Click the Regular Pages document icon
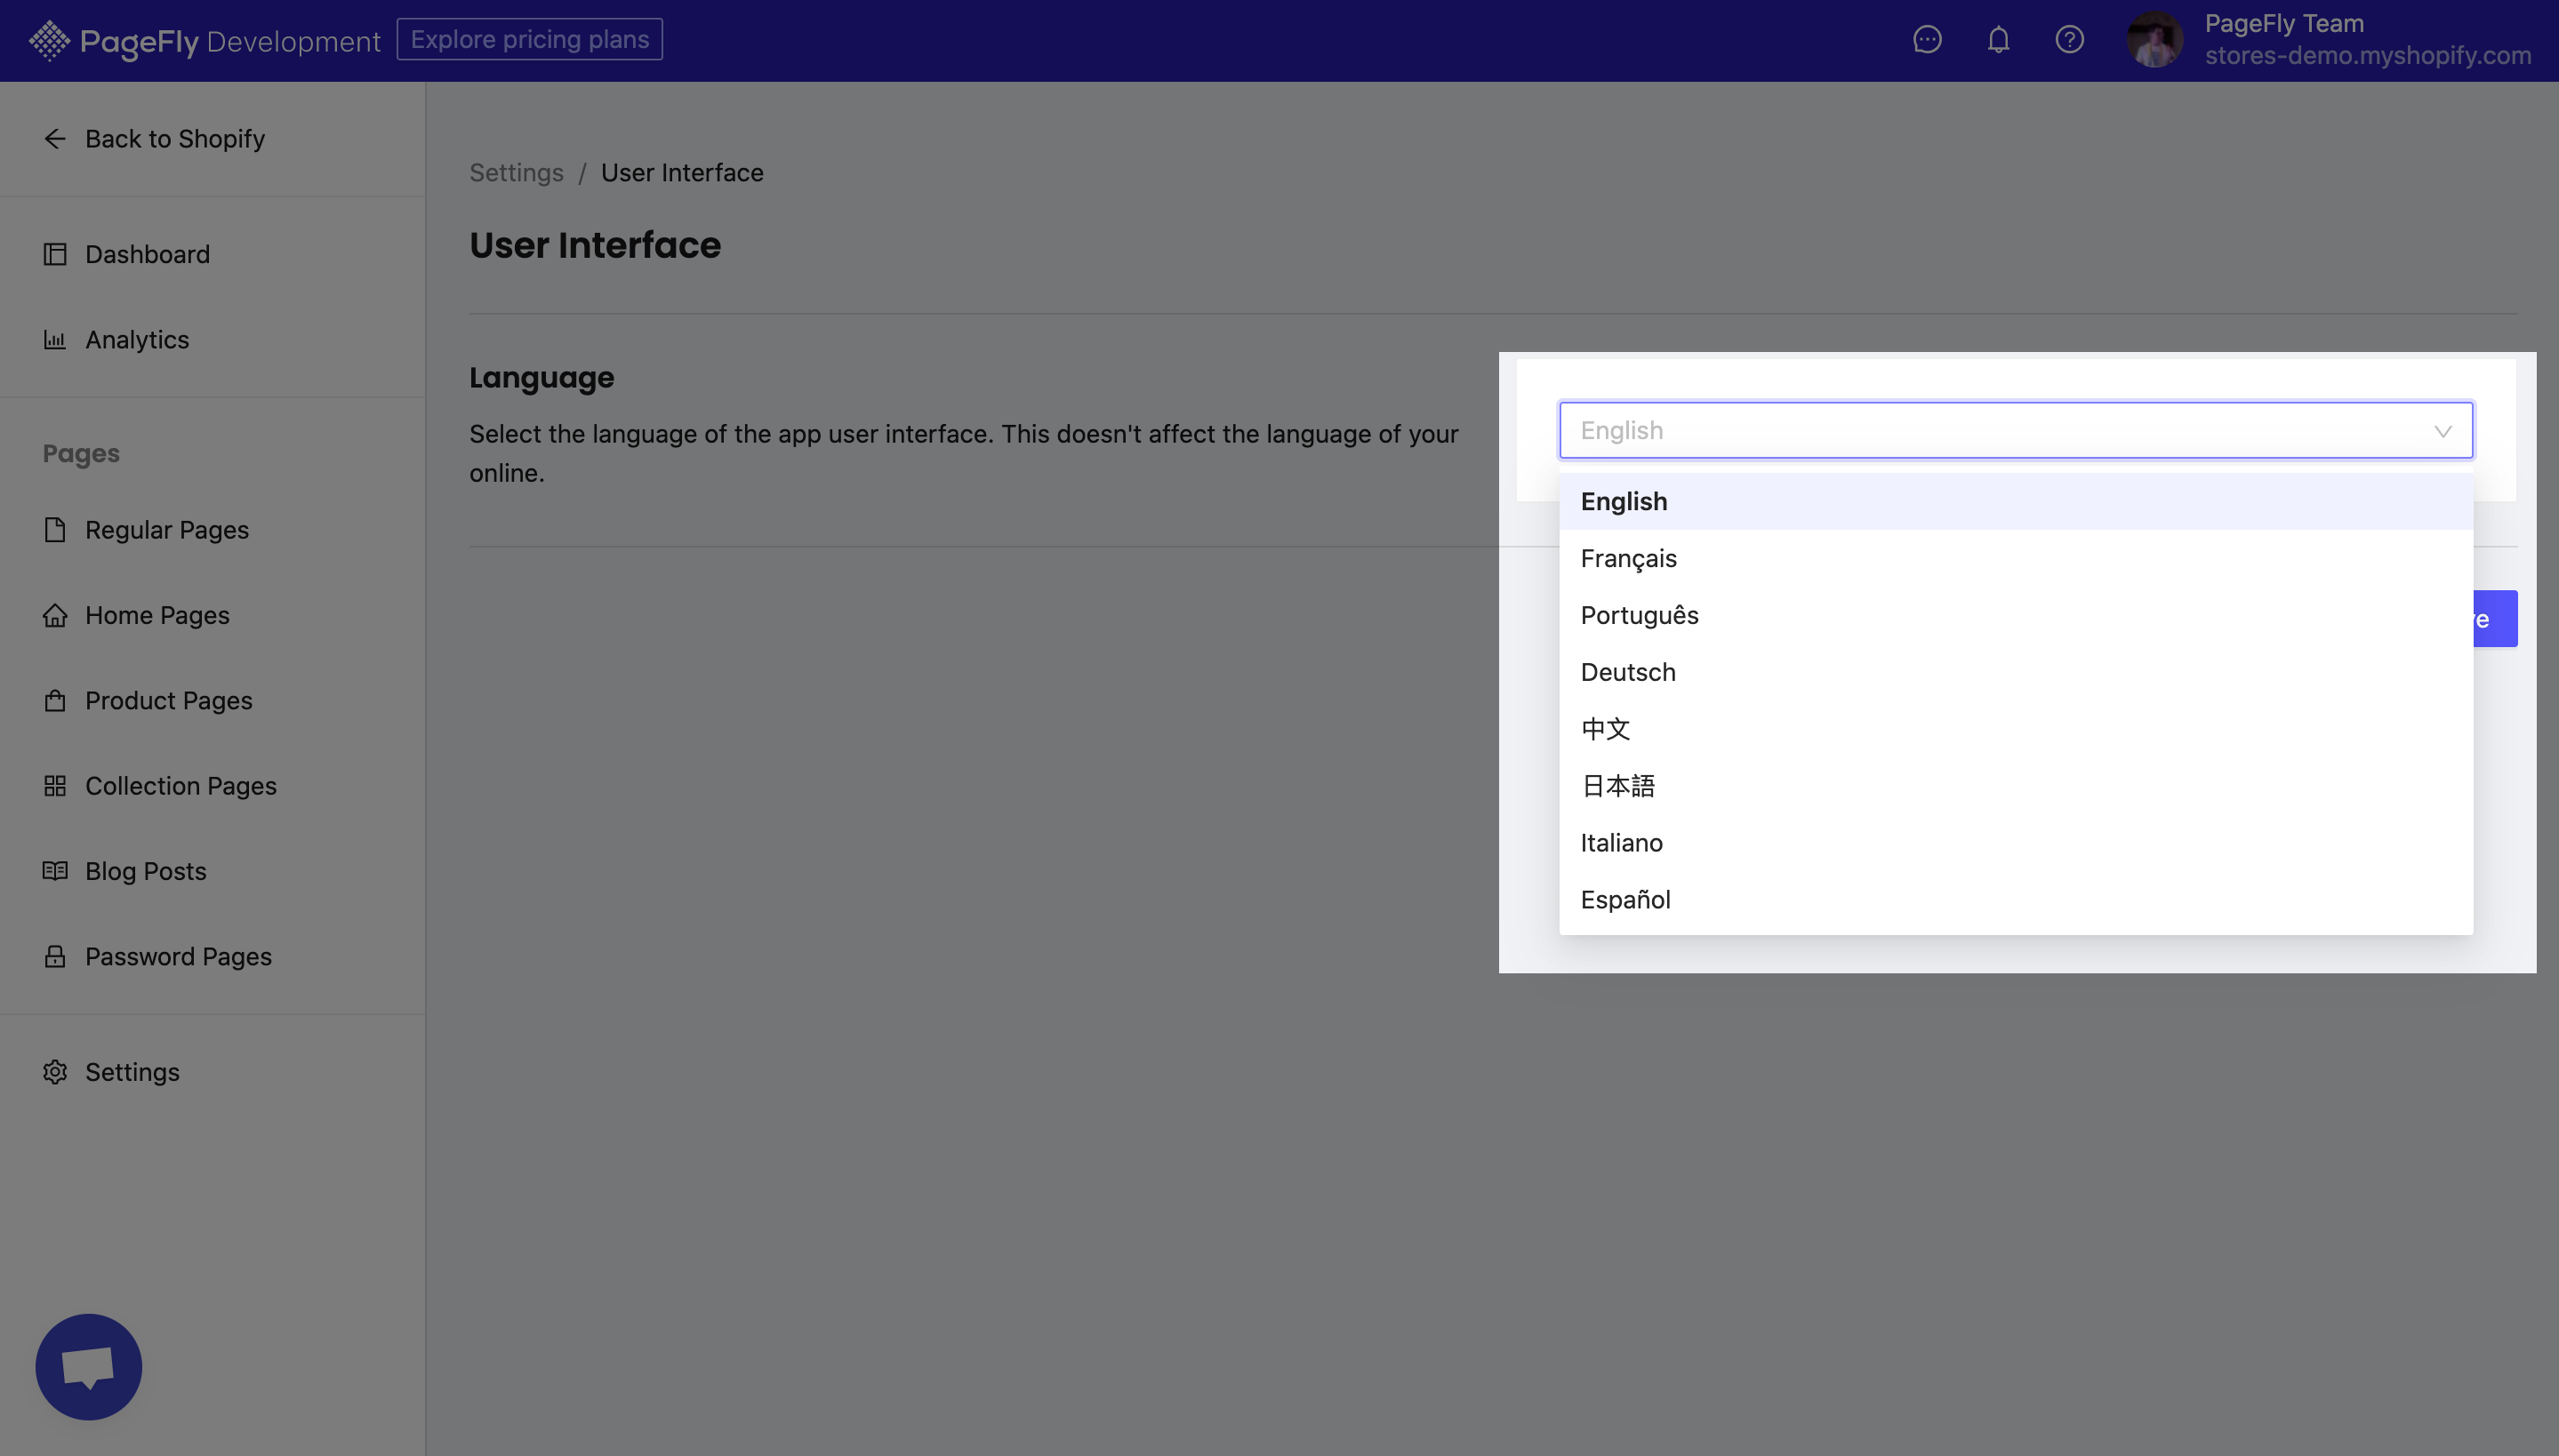This screenshot has height=1456, width=2559. (55, 530)
